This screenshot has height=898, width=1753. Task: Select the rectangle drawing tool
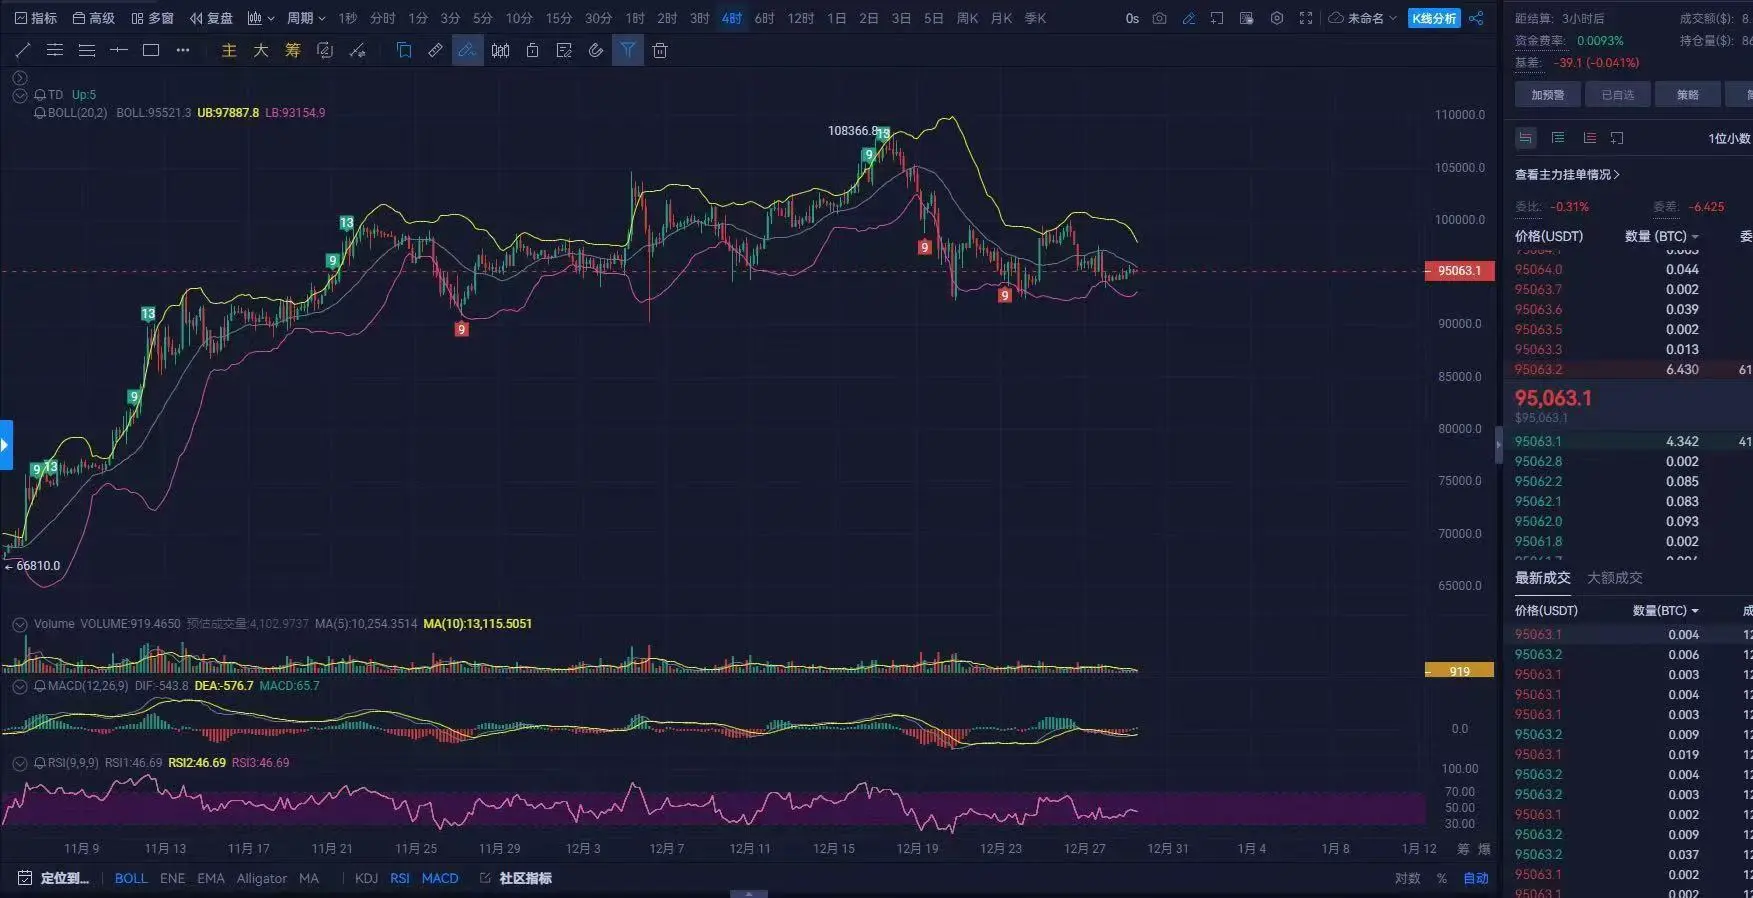point(151,50)
